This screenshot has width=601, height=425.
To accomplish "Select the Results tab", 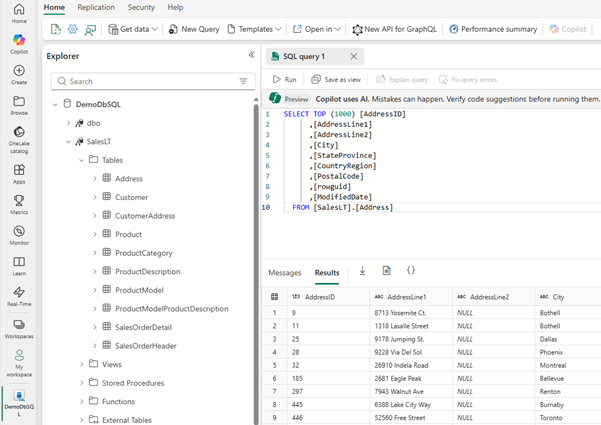I will tap(327, 273).
